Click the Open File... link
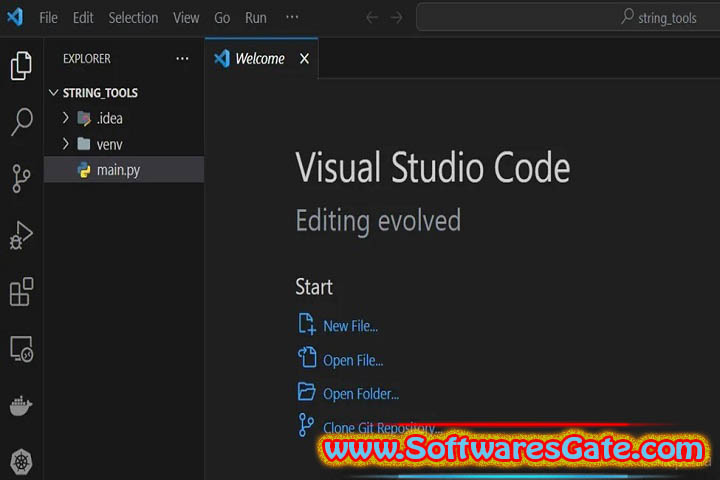 point(353,361)
